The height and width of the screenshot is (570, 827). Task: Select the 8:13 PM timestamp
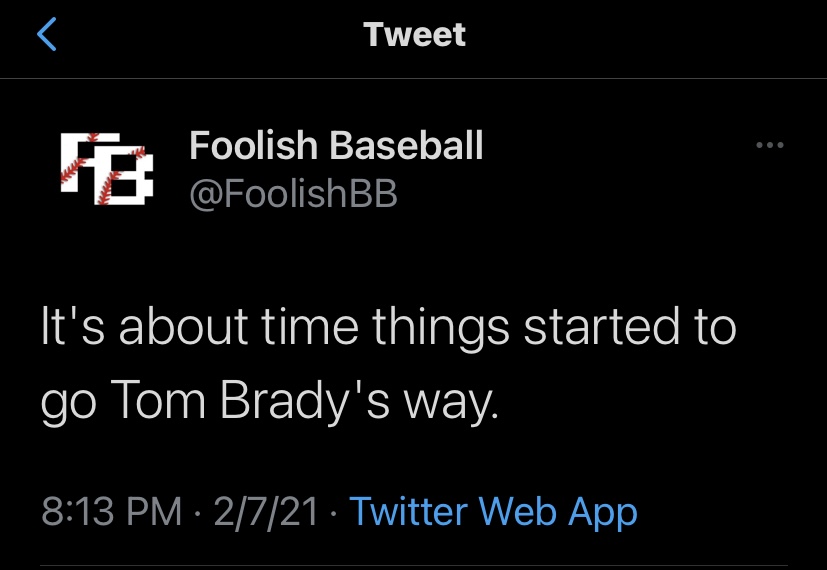point(111,511)
